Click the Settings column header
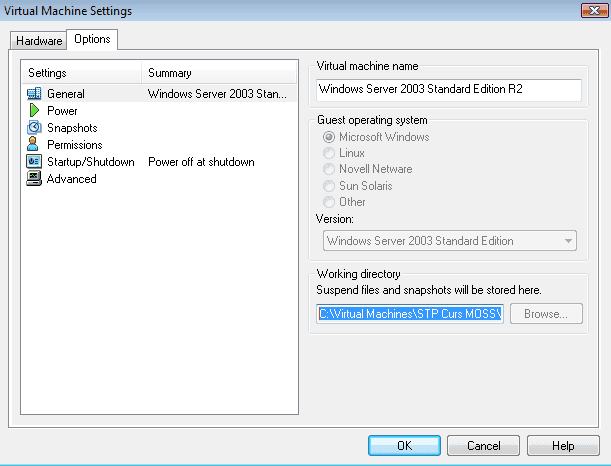This screenshot has height=466, width=611. (81, 73)
